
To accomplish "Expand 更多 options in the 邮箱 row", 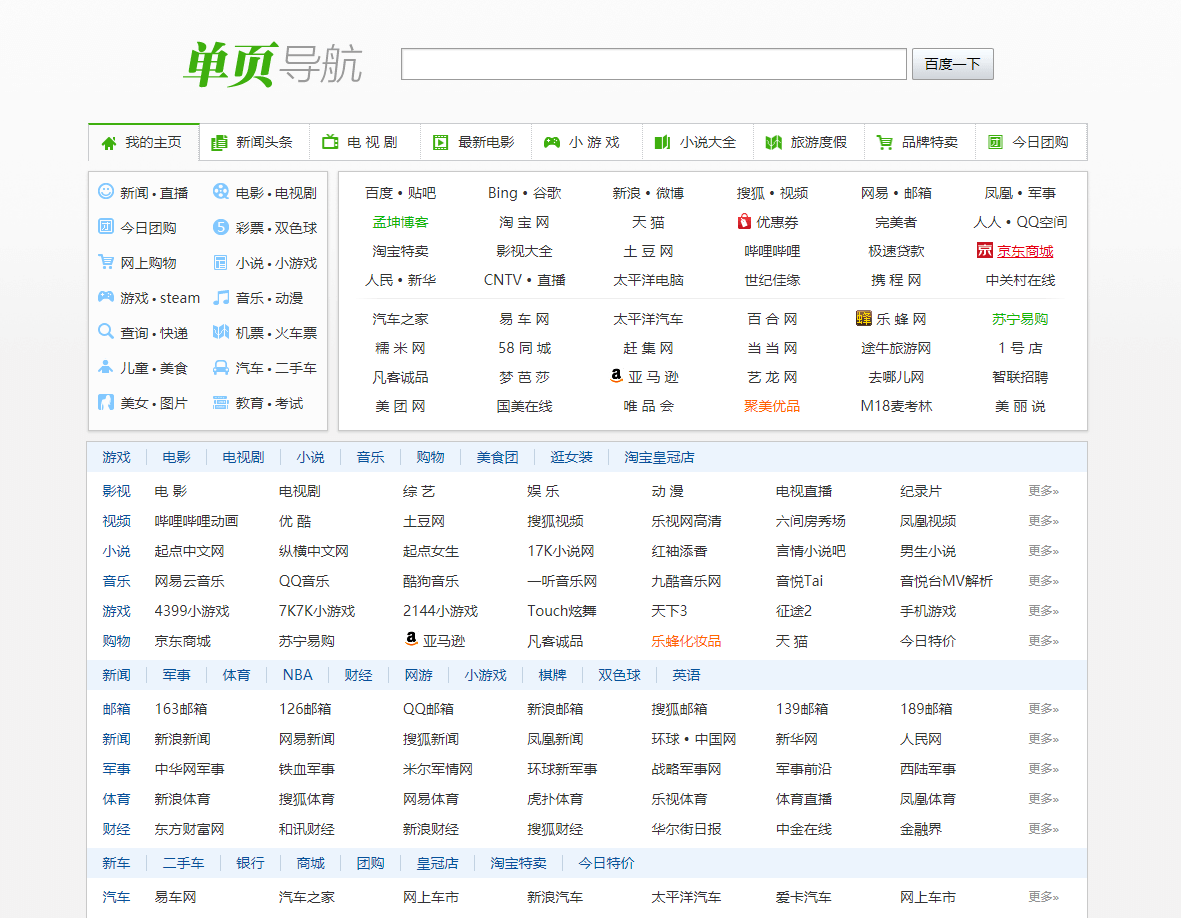I will (x=1041, y=709).
